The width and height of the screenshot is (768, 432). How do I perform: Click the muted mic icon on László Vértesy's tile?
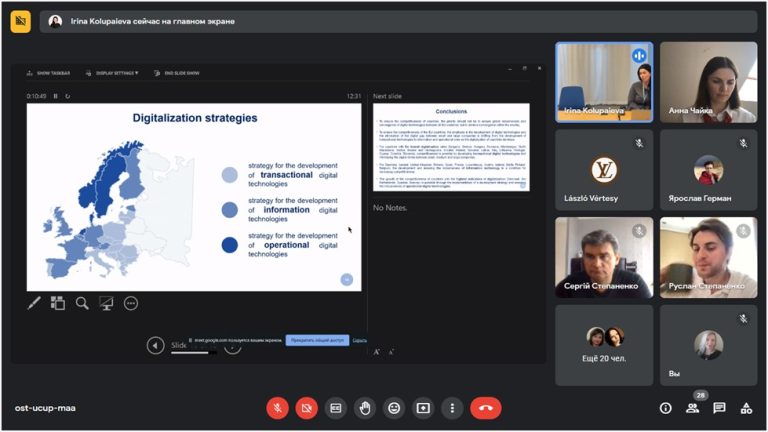click(639, 143)
